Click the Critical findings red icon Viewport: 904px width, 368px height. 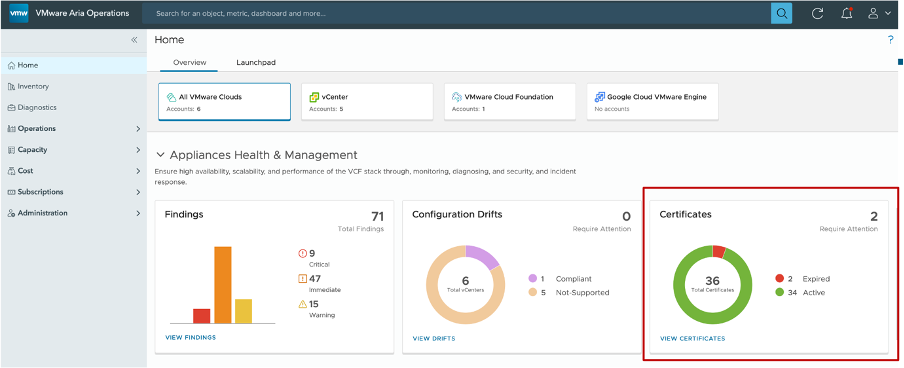pos(303,253)
